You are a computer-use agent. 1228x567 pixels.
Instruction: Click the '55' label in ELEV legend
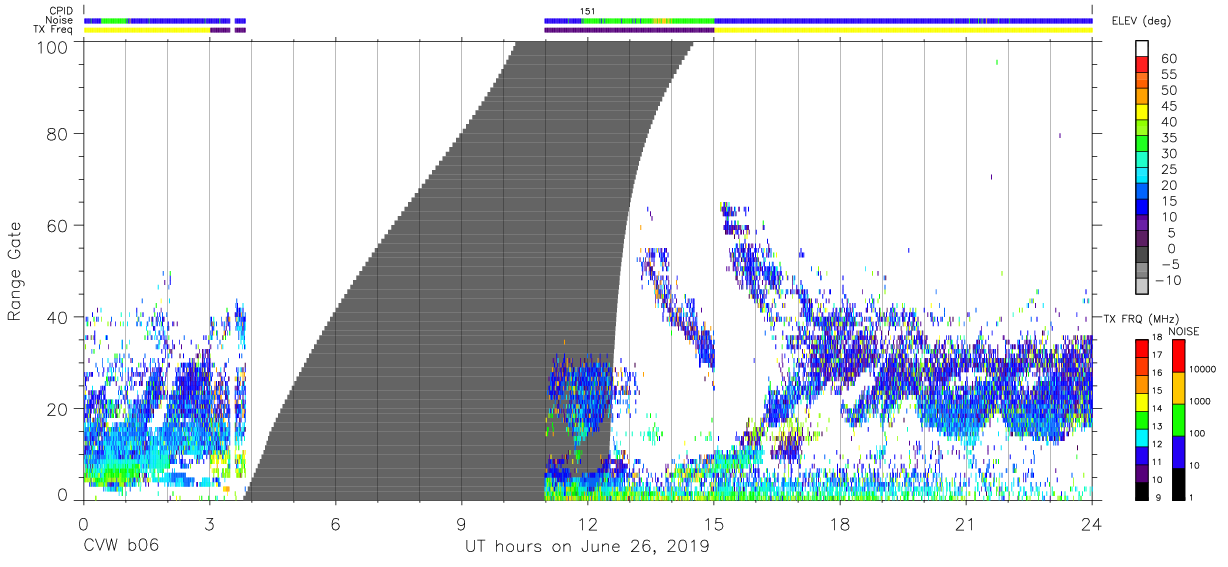1168,75
